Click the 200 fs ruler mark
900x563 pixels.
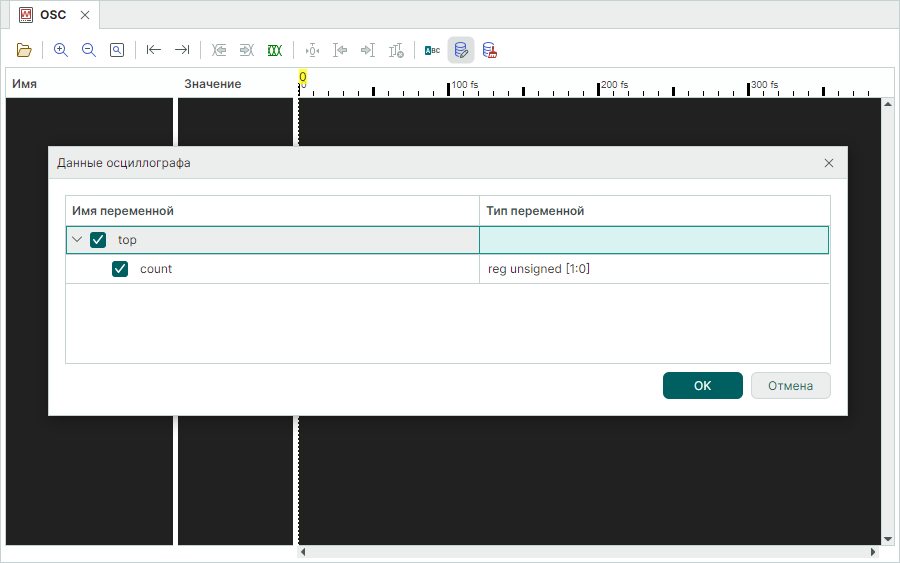(x=614, y=84)
